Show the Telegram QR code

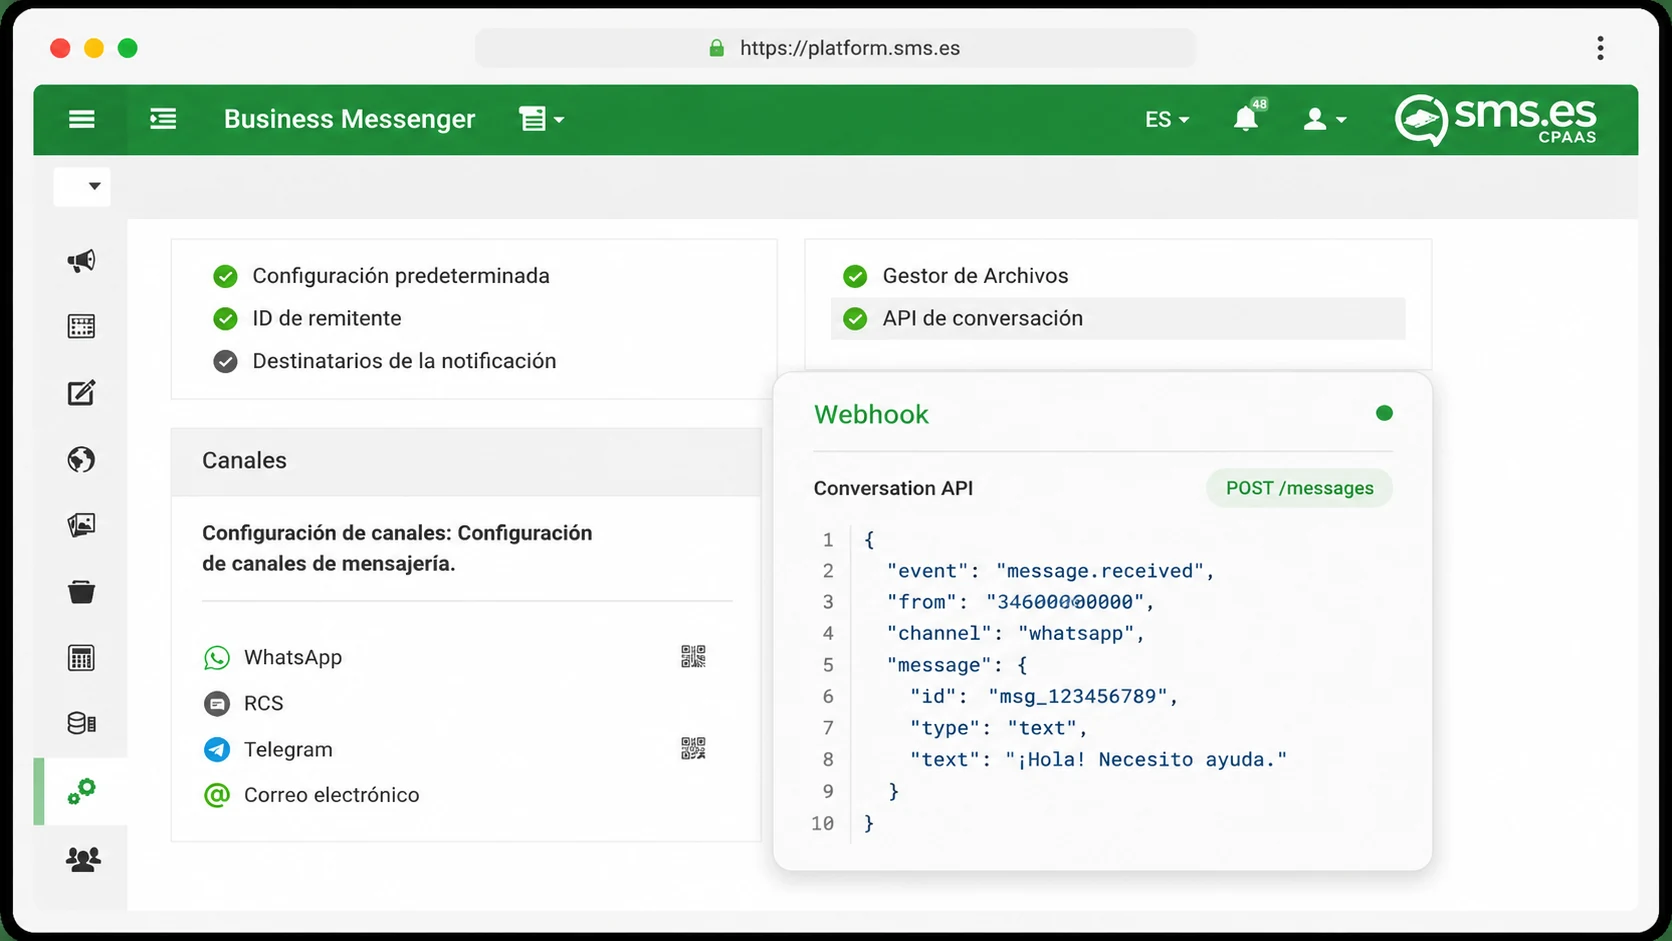click(693, 748)
